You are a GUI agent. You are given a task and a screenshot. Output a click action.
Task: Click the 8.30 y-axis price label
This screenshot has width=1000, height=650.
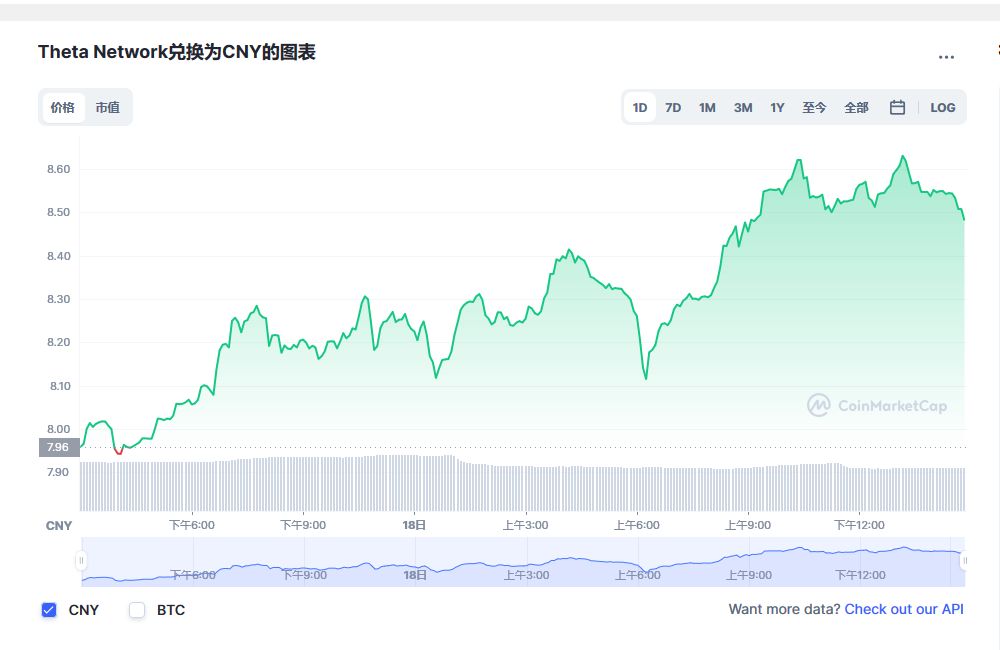pos(59,299)
